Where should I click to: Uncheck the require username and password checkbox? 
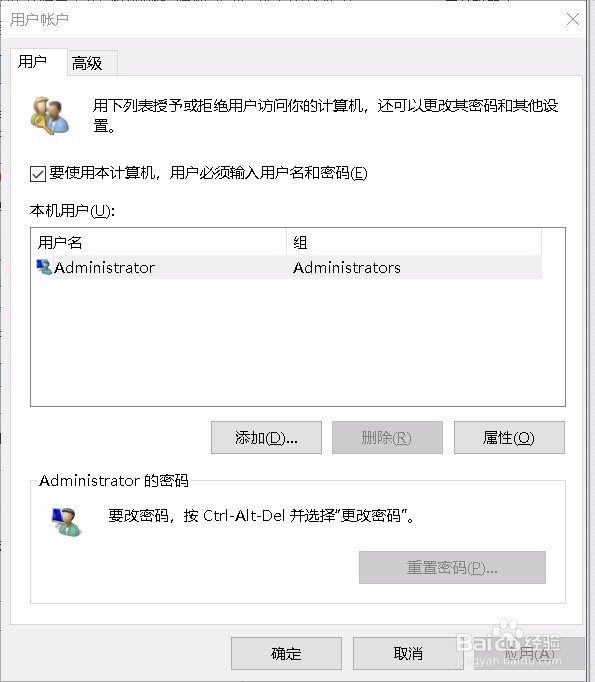[38, 174]
